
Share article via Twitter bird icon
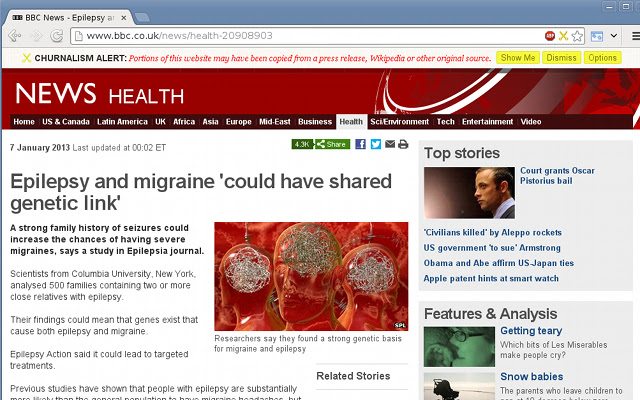point(376,144)
